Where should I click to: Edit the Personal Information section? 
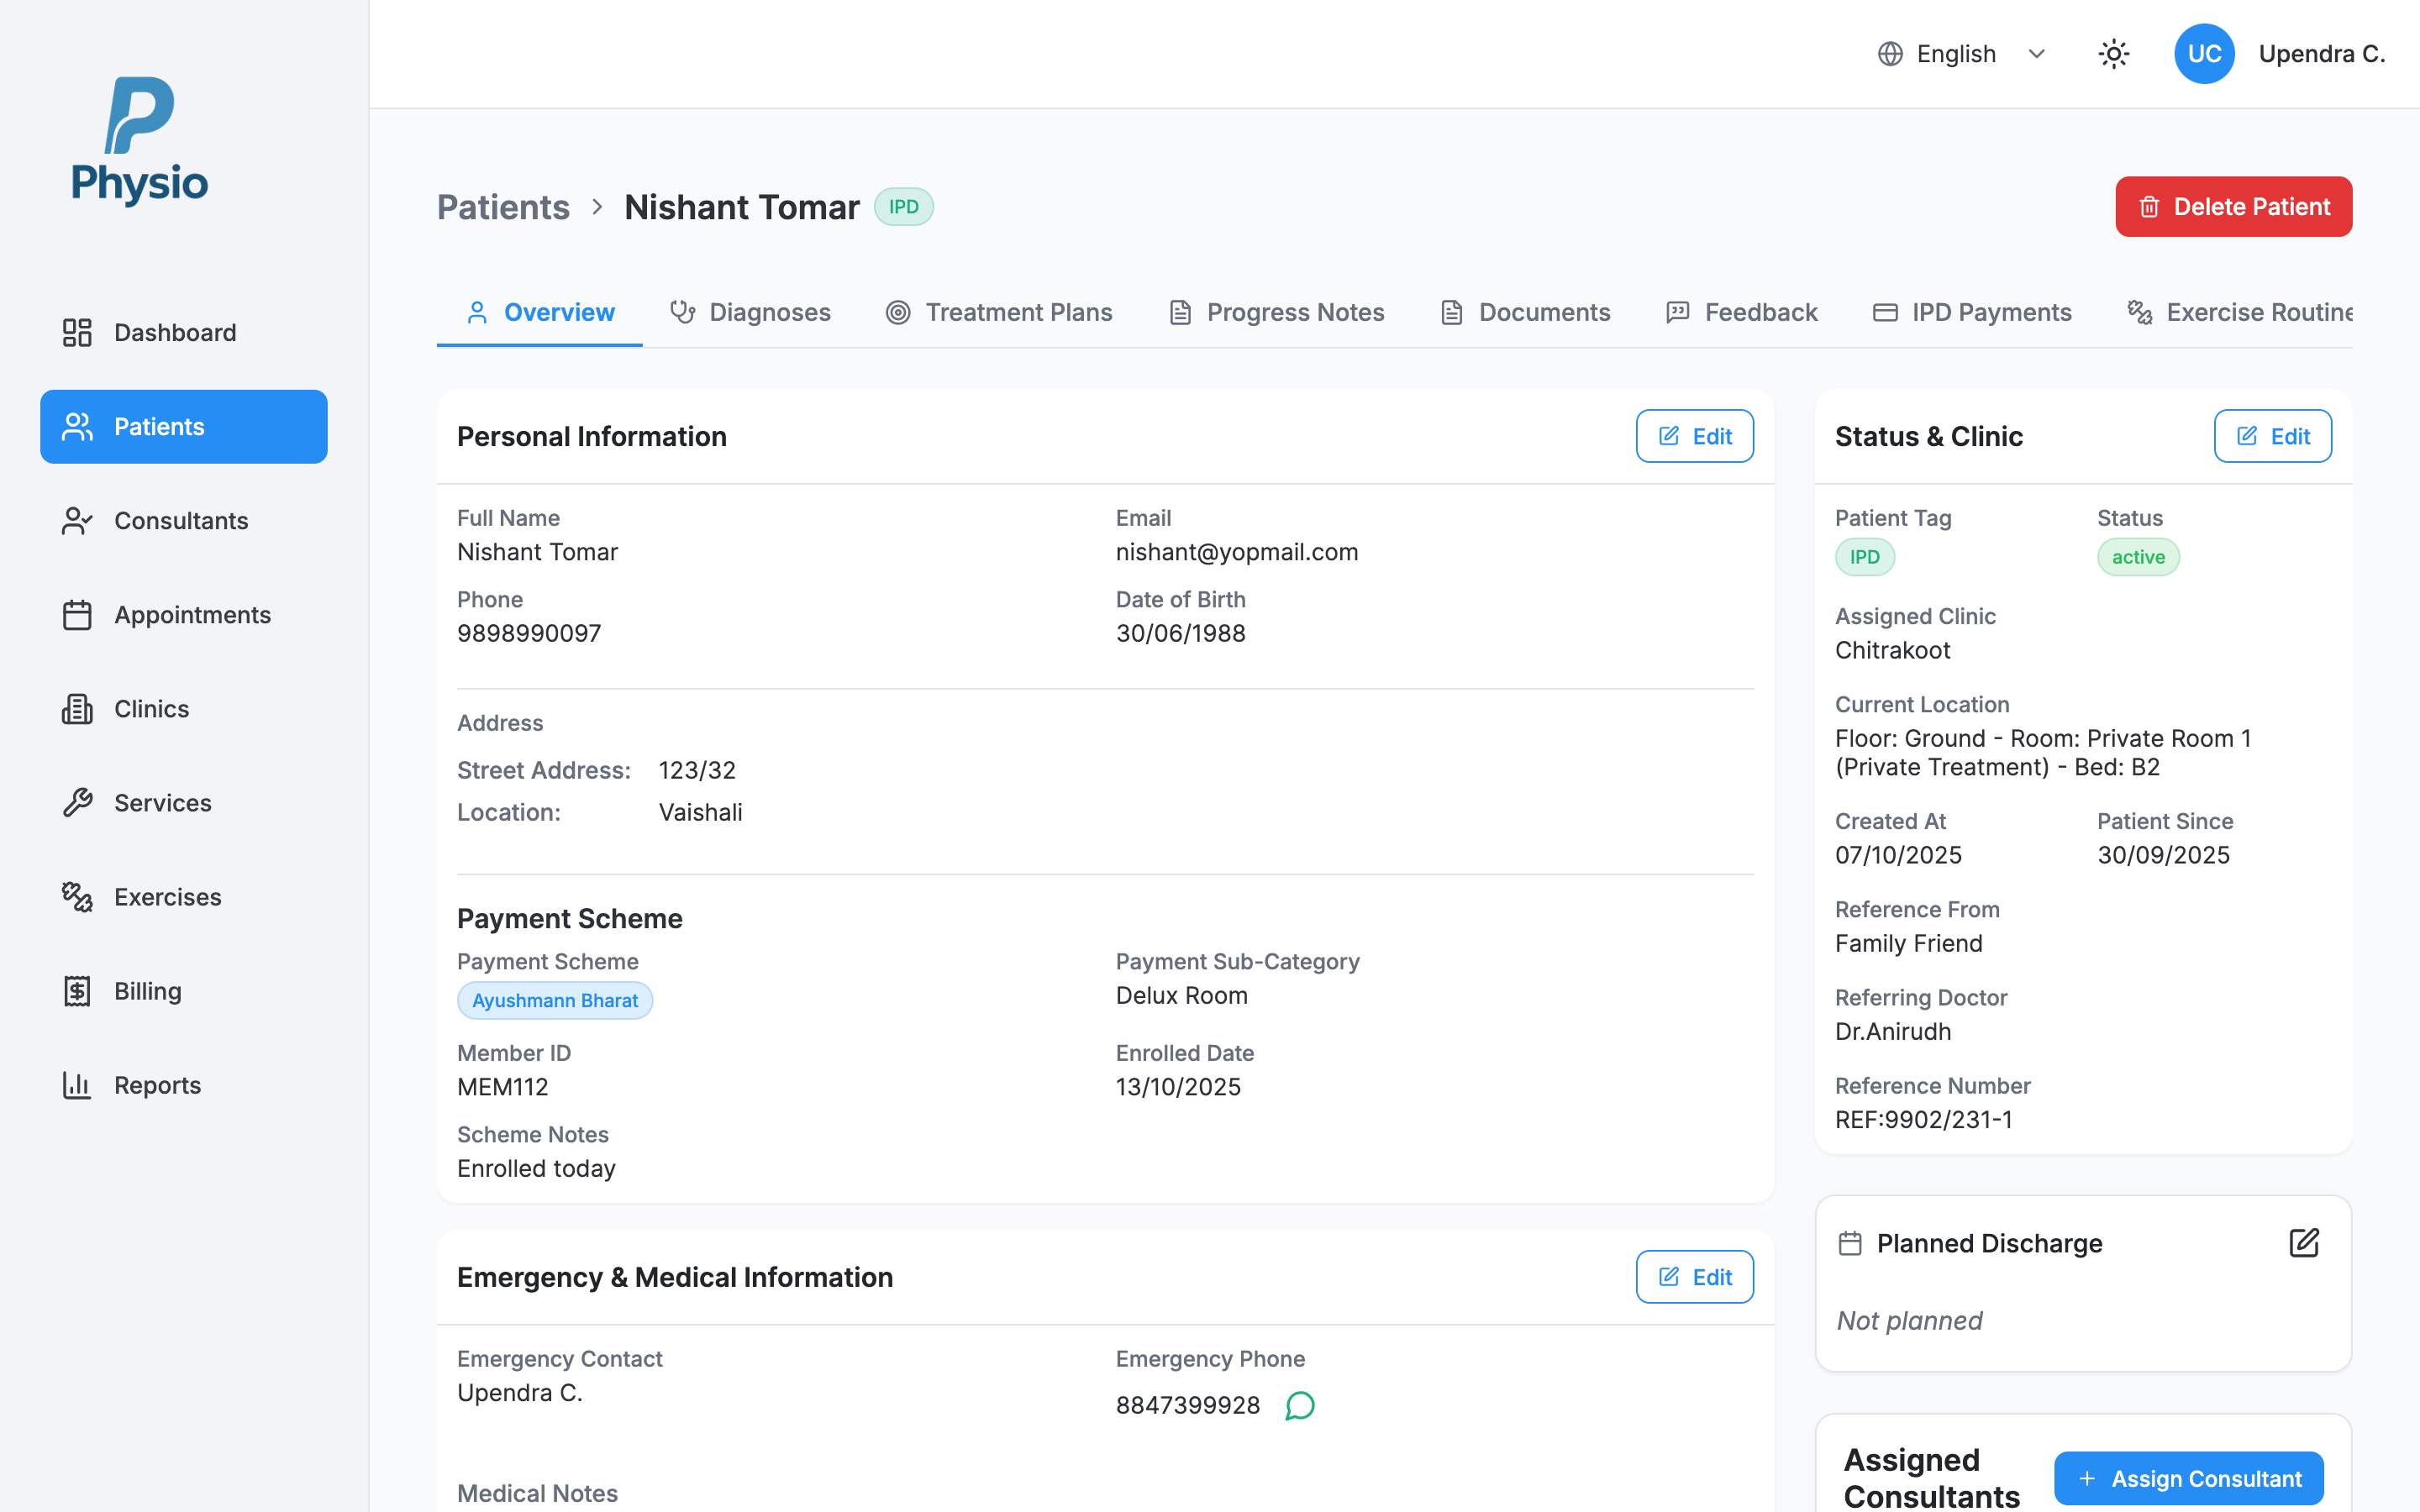coord(1694,436)
